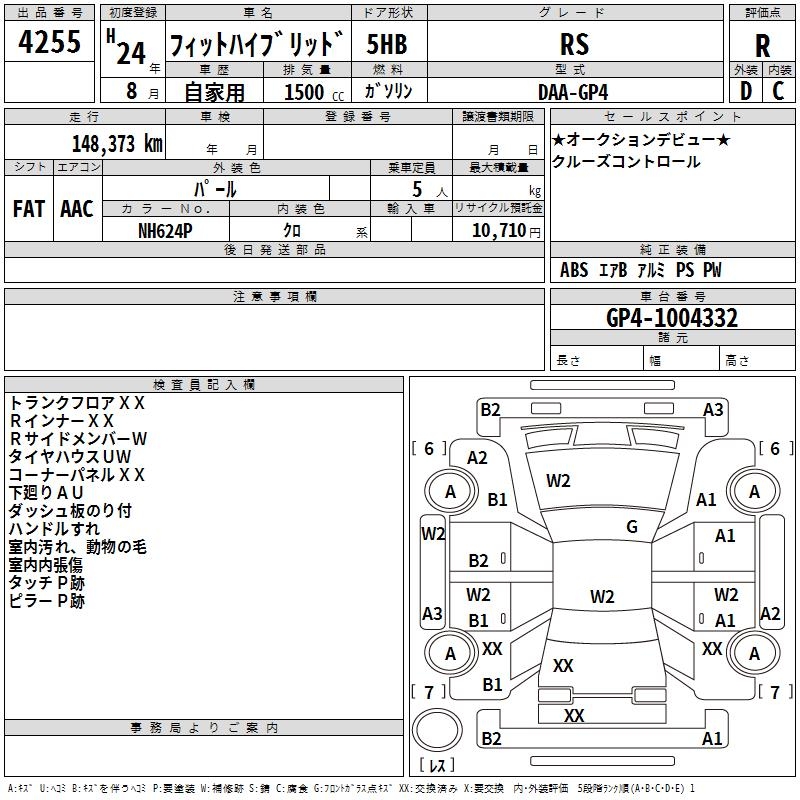This screenshot has height=800, width=800.
Task: Click the トランクフロアXX inspector note
Action: (77, 403)
